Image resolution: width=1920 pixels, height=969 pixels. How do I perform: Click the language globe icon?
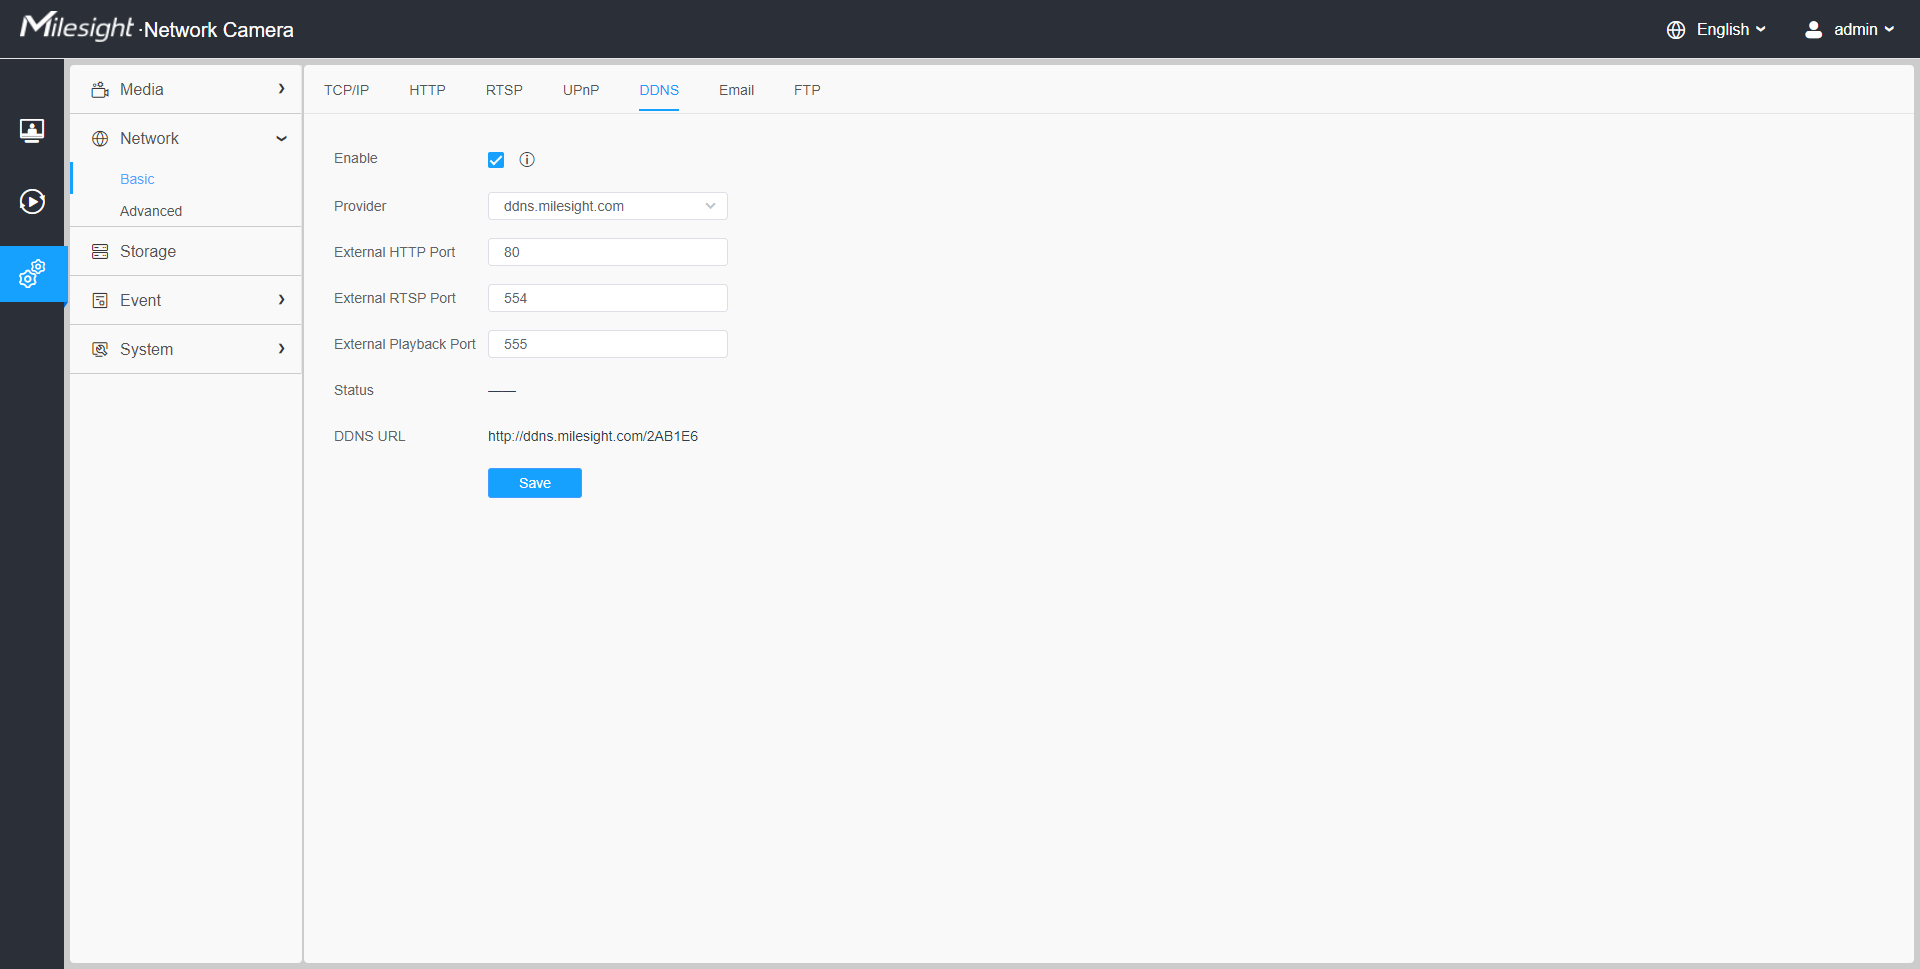1676,30
